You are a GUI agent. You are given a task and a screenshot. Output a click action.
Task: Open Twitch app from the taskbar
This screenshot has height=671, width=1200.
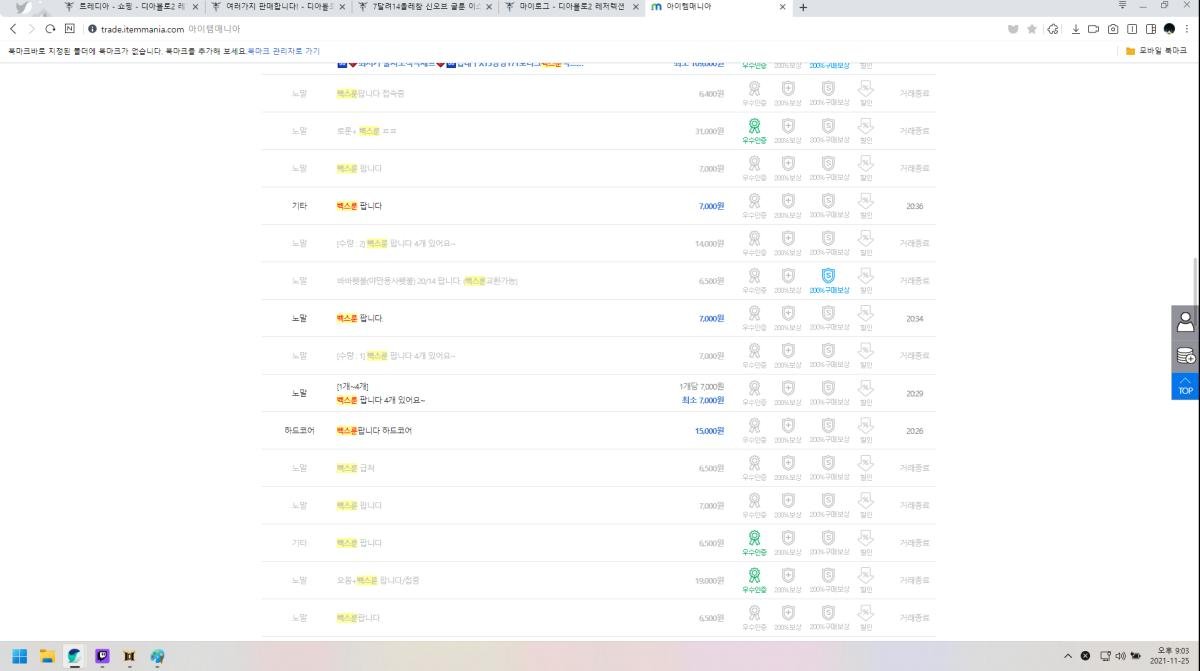pyautogui.click(x=102, y=656)
